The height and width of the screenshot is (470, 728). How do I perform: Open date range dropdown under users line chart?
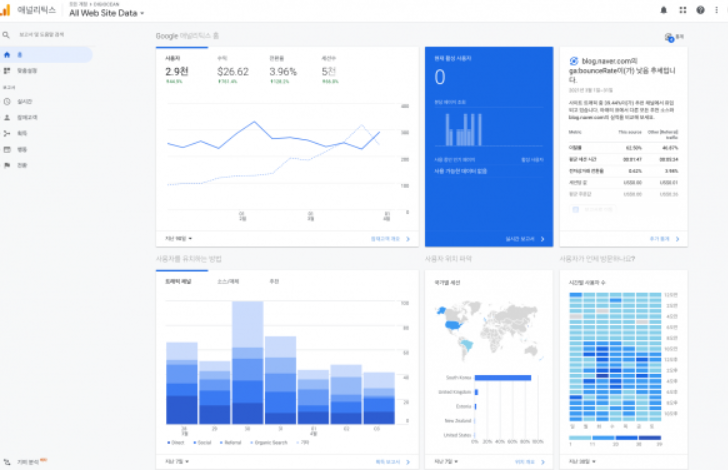coord(179,239)
